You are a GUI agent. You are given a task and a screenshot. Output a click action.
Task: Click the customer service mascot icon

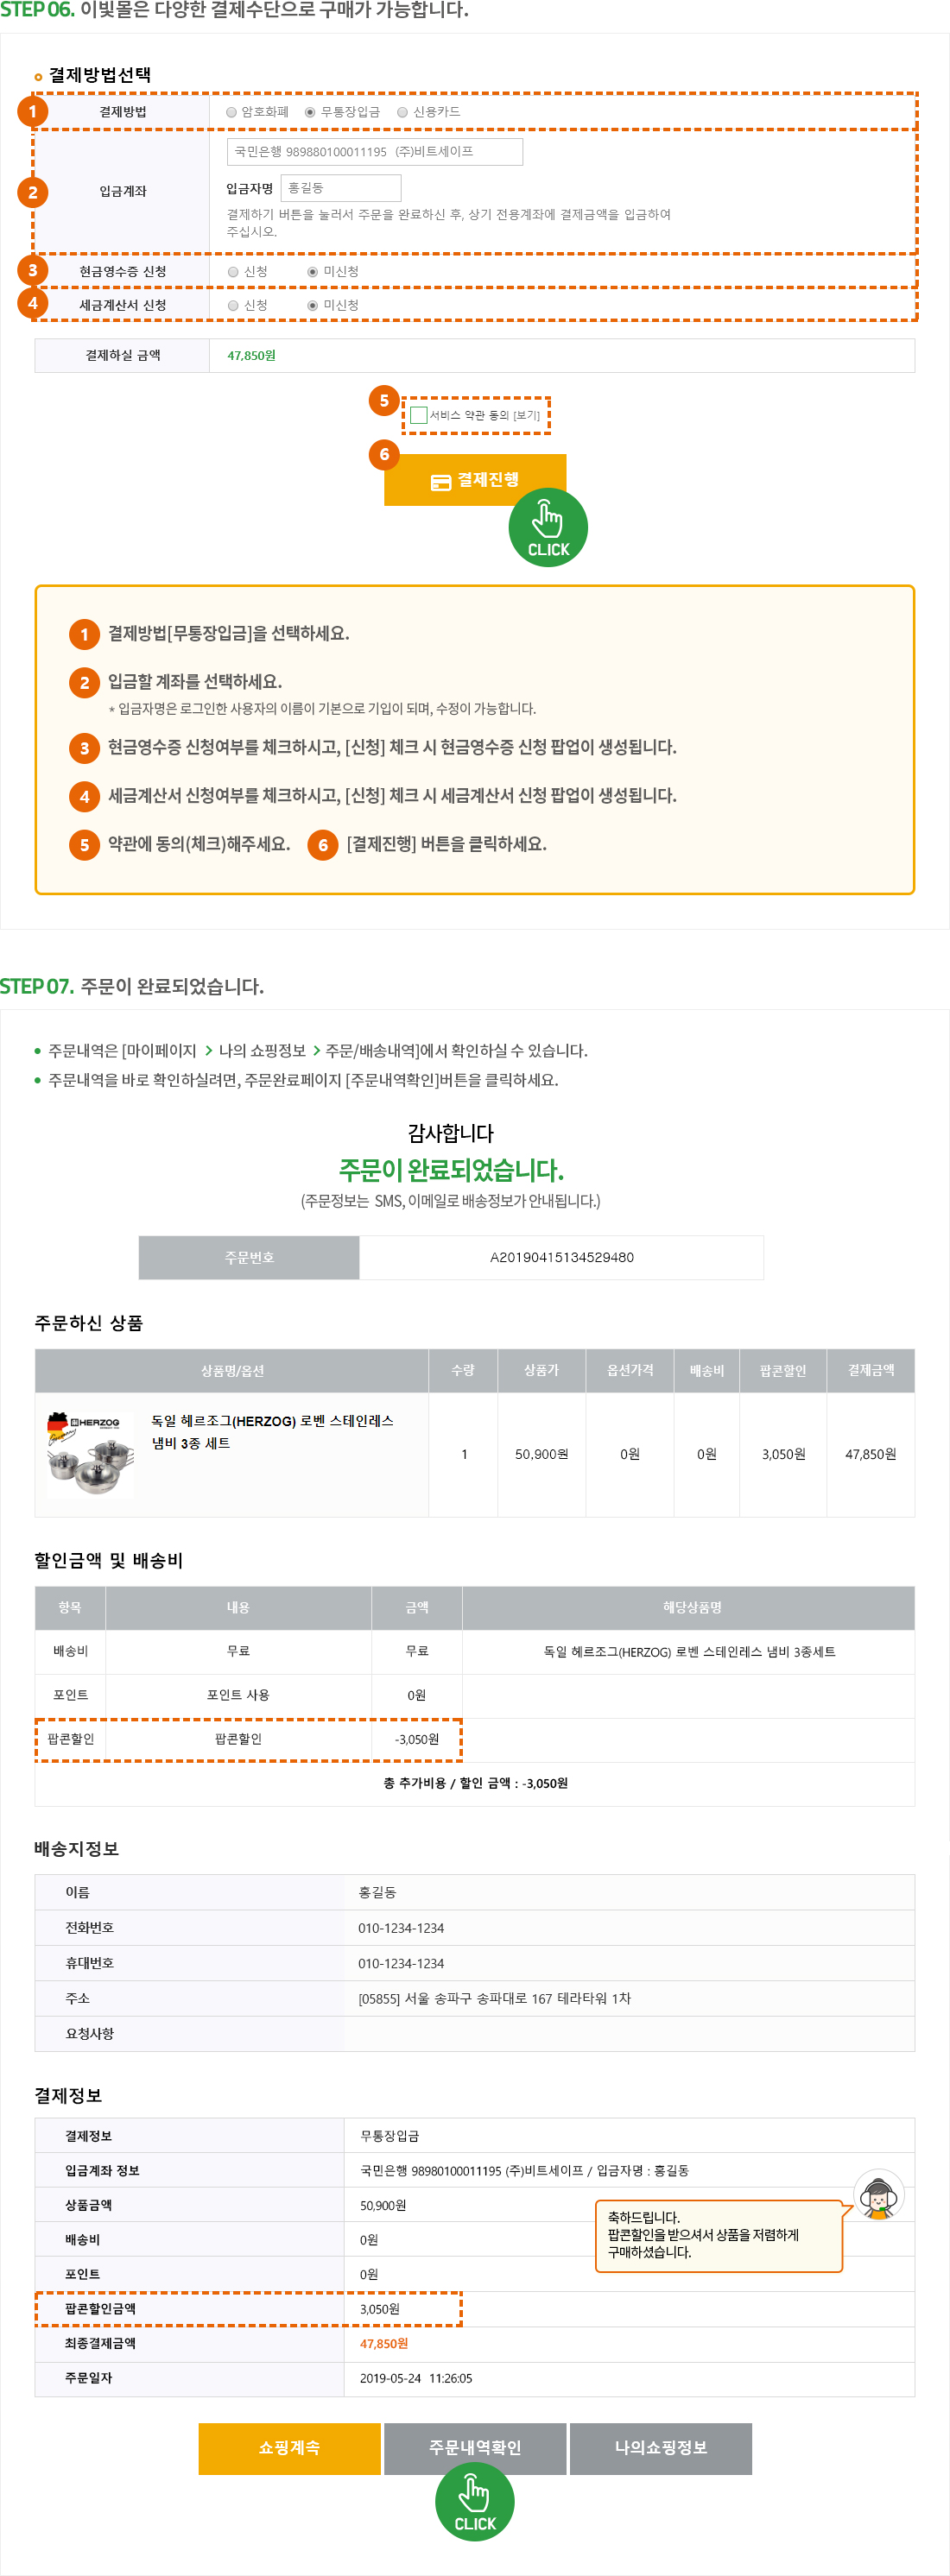879,2195
